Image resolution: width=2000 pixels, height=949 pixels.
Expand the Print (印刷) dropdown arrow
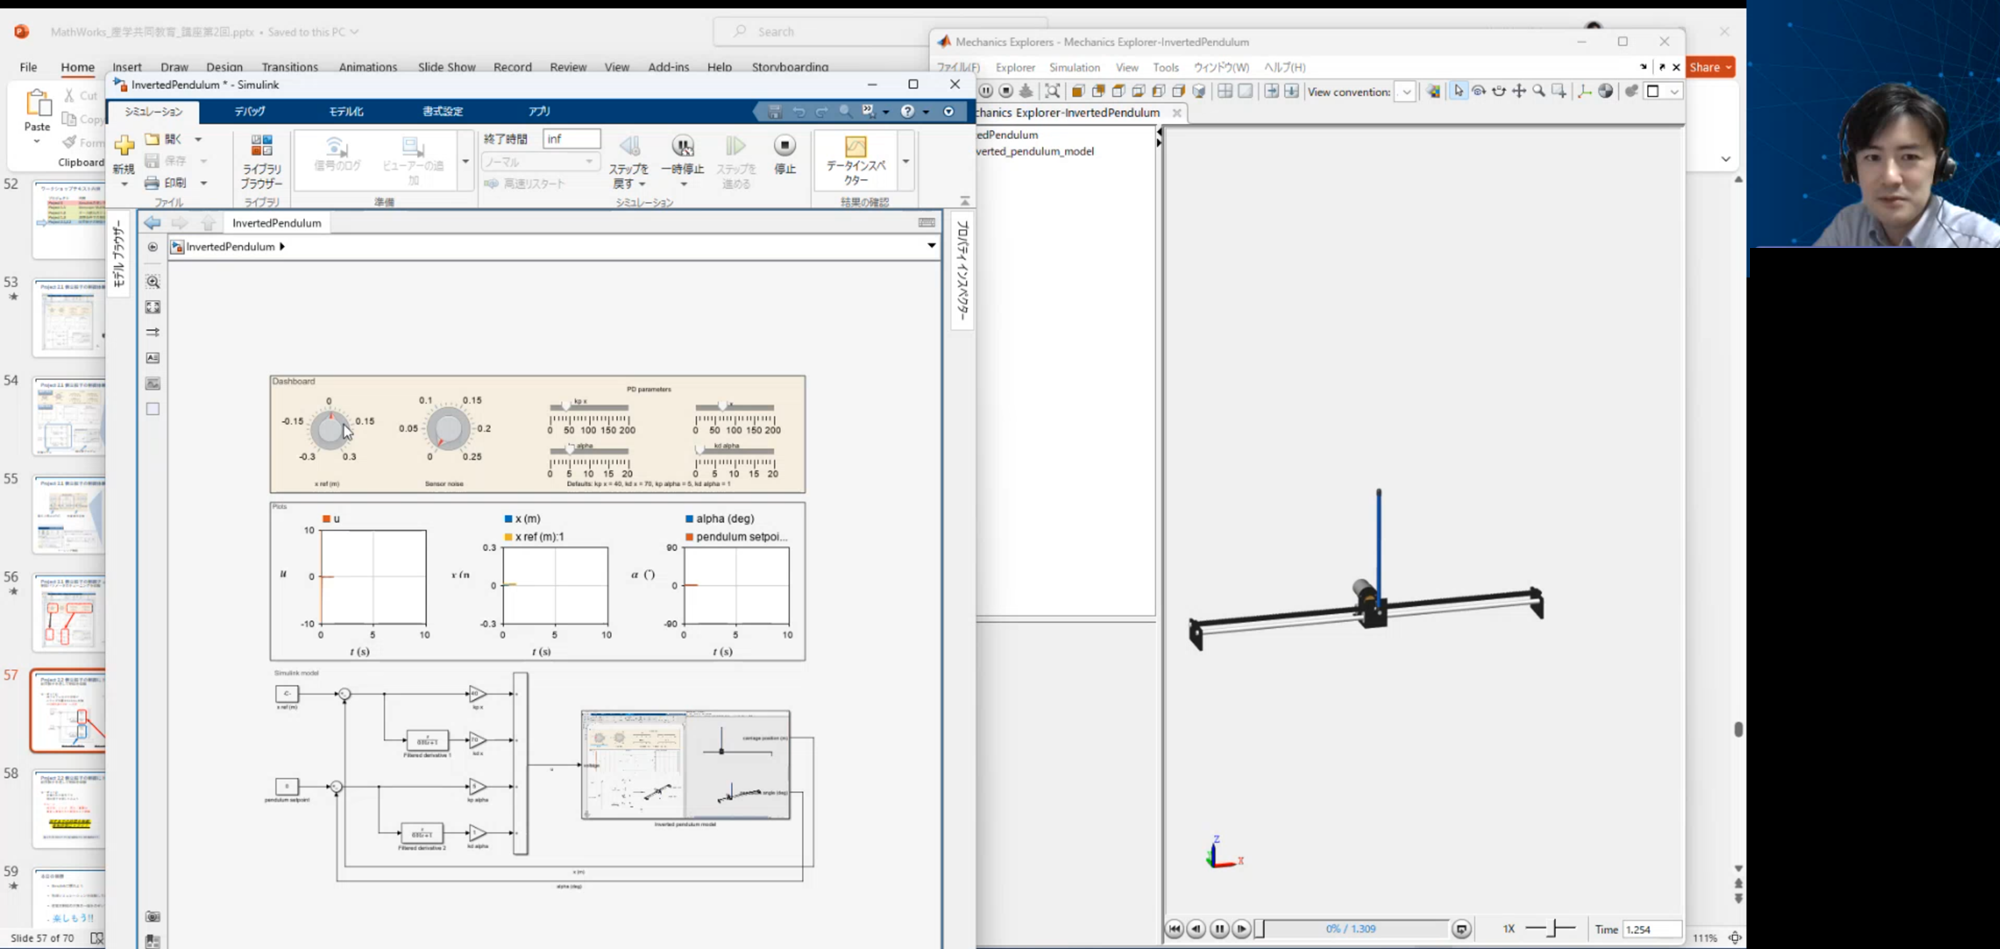click(x=204, y=183)
